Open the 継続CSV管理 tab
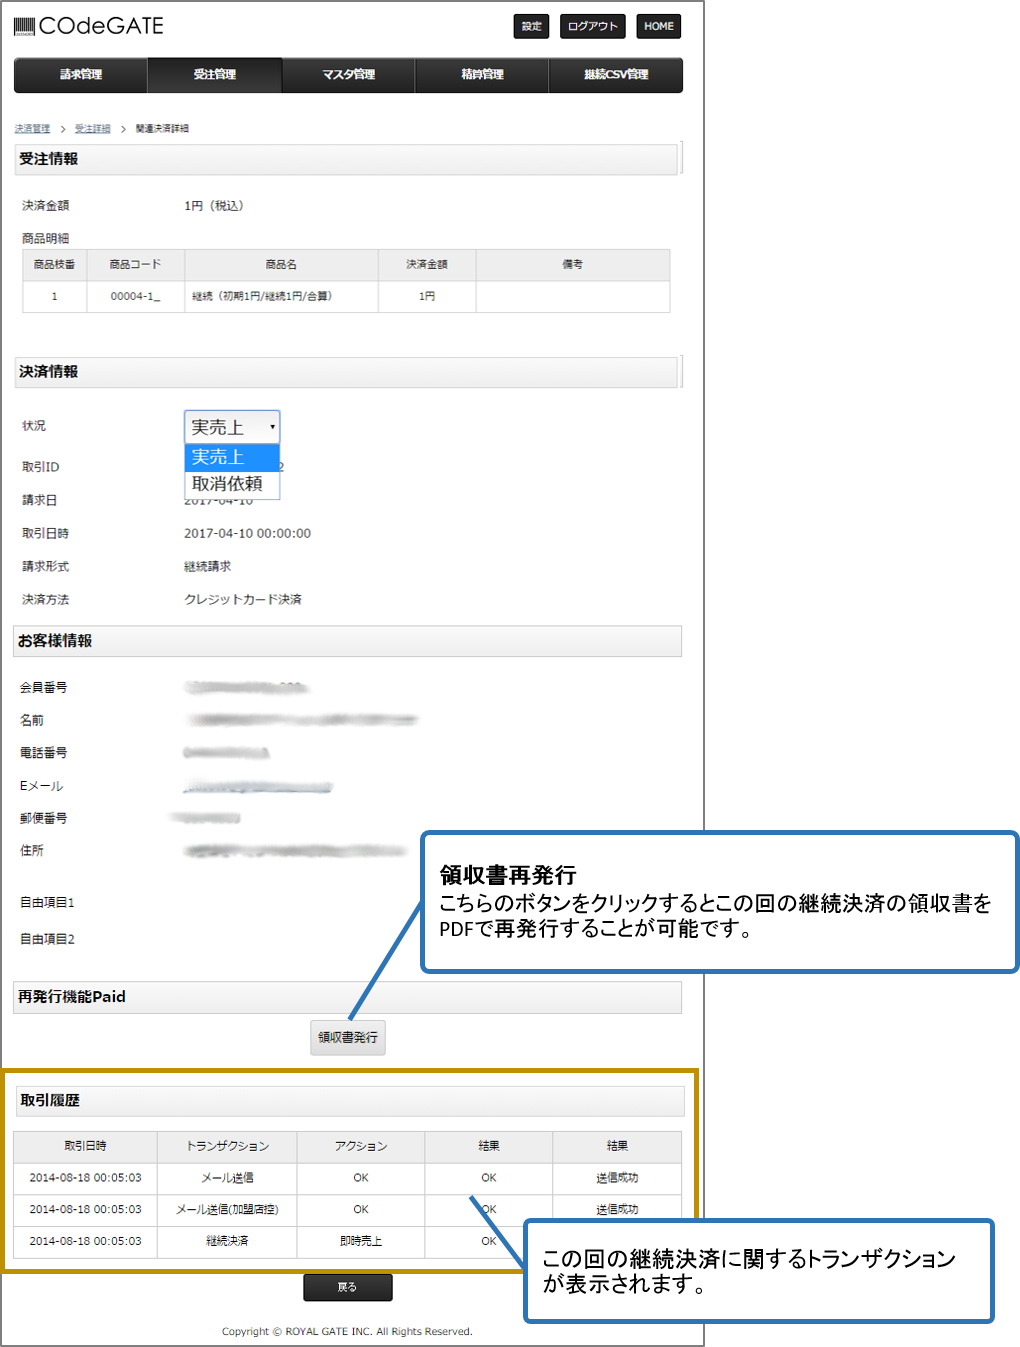Screen dimensions: 1020x1347 tap(616, 75)
